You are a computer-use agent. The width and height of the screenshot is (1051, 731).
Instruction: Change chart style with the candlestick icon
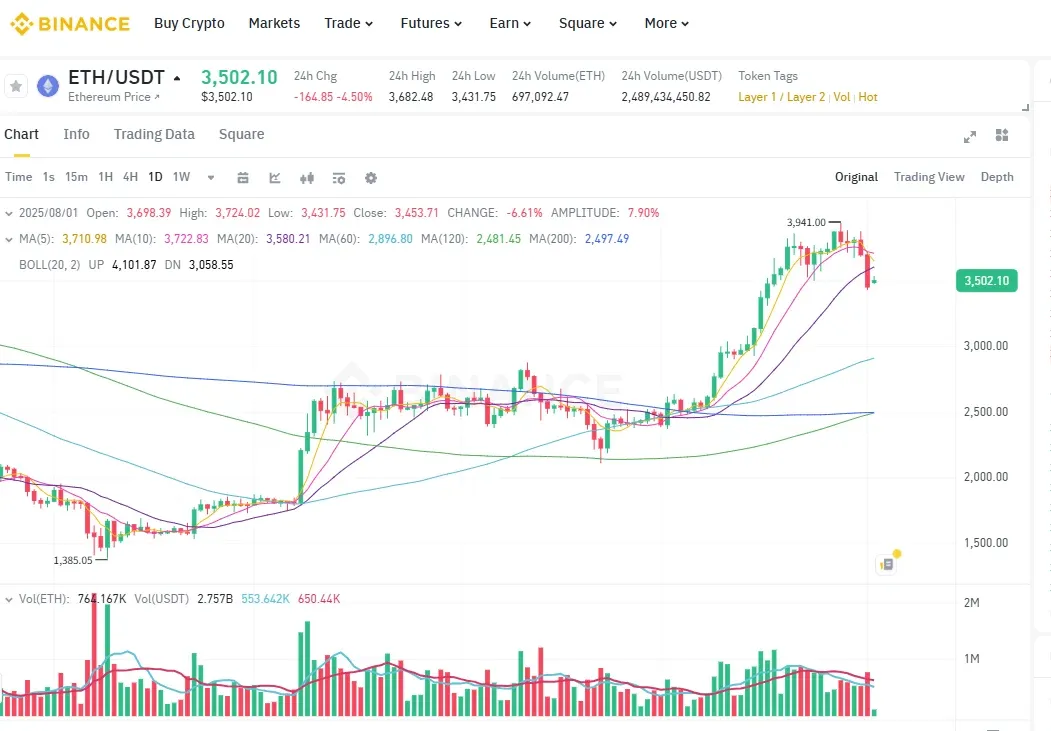point(307,178)
